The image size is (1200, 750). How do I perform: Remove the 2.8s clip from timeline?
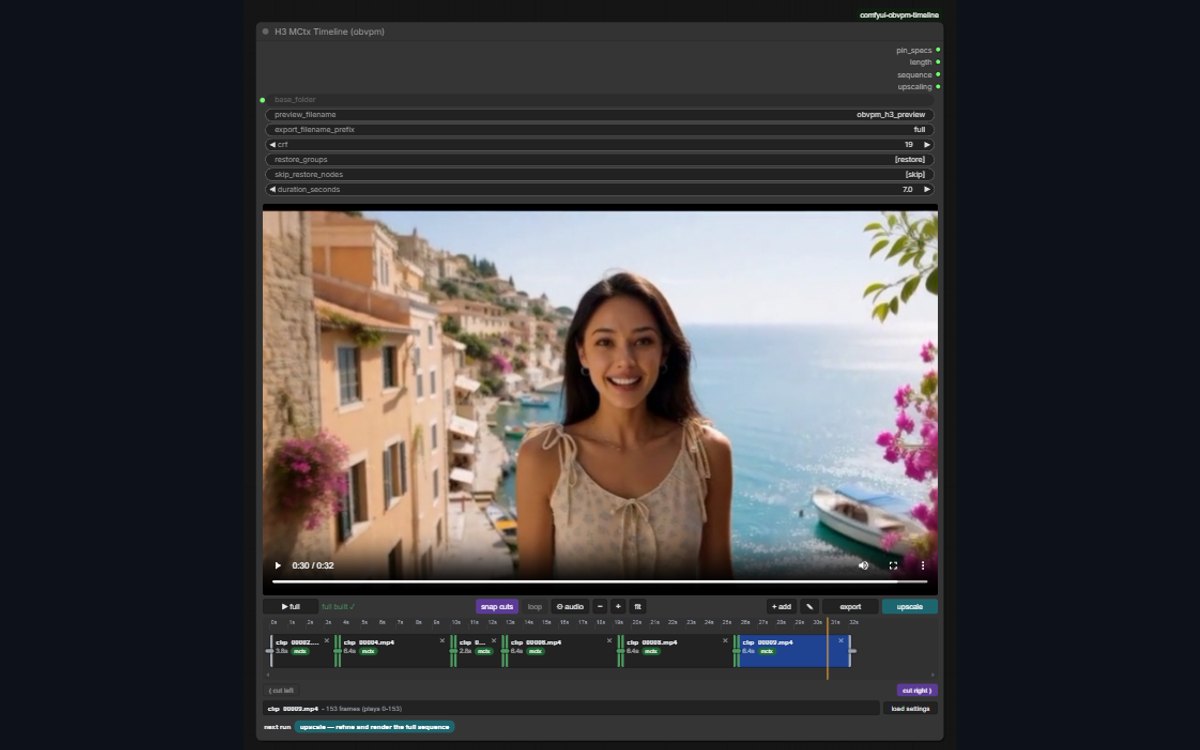click(x=493, y=641)
